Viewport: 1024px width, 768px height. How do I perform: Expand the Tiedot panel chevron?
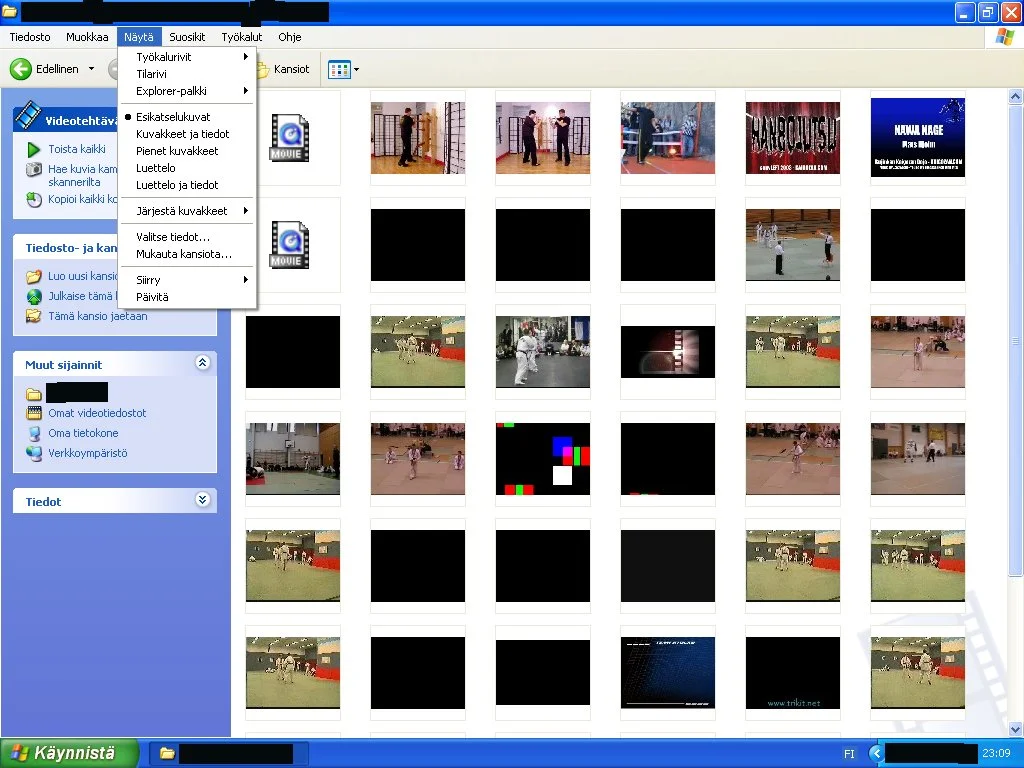[x=203, y=500]
